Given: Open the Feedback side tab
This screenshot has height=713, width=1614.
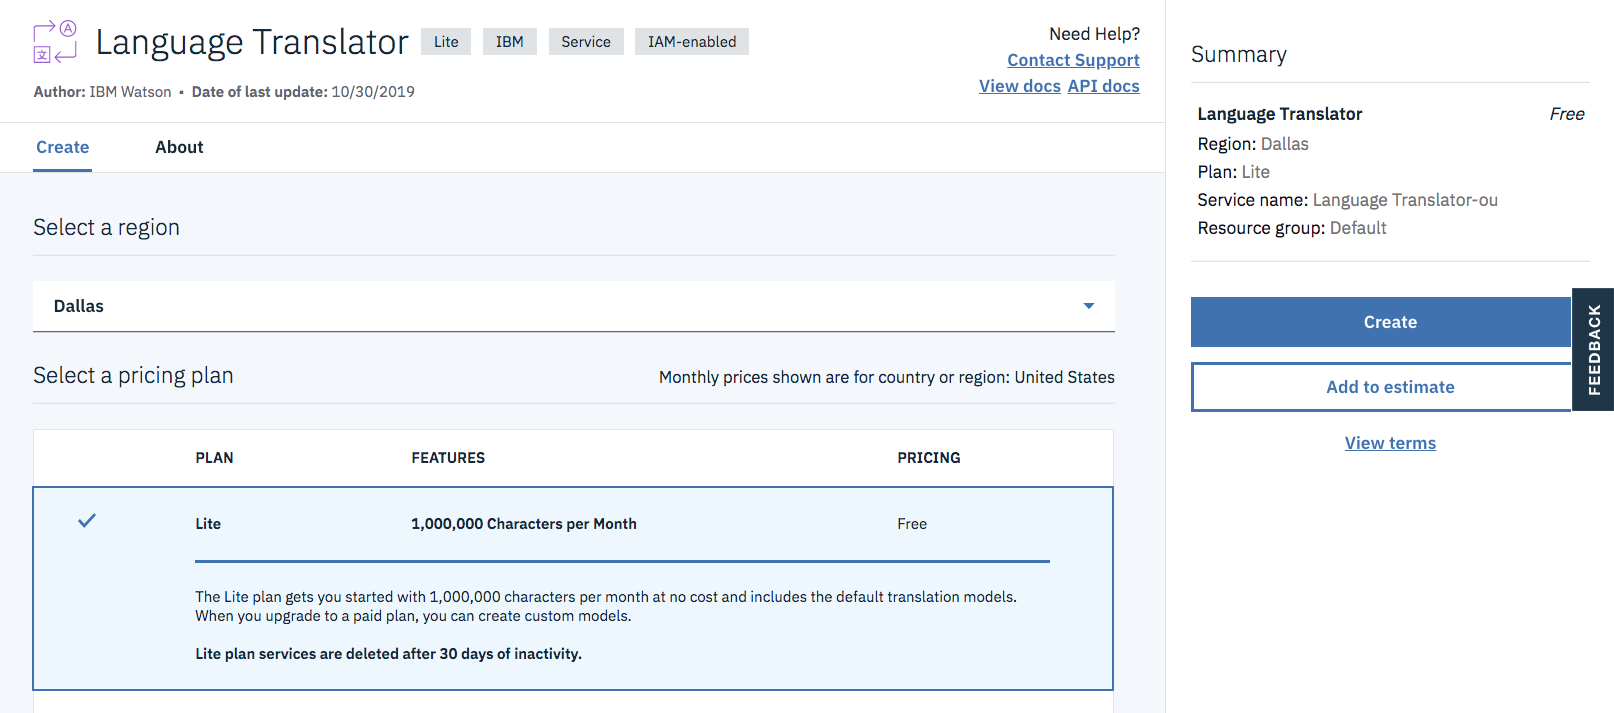Looking at the screenshot, I should click(x=1593, y=349).
